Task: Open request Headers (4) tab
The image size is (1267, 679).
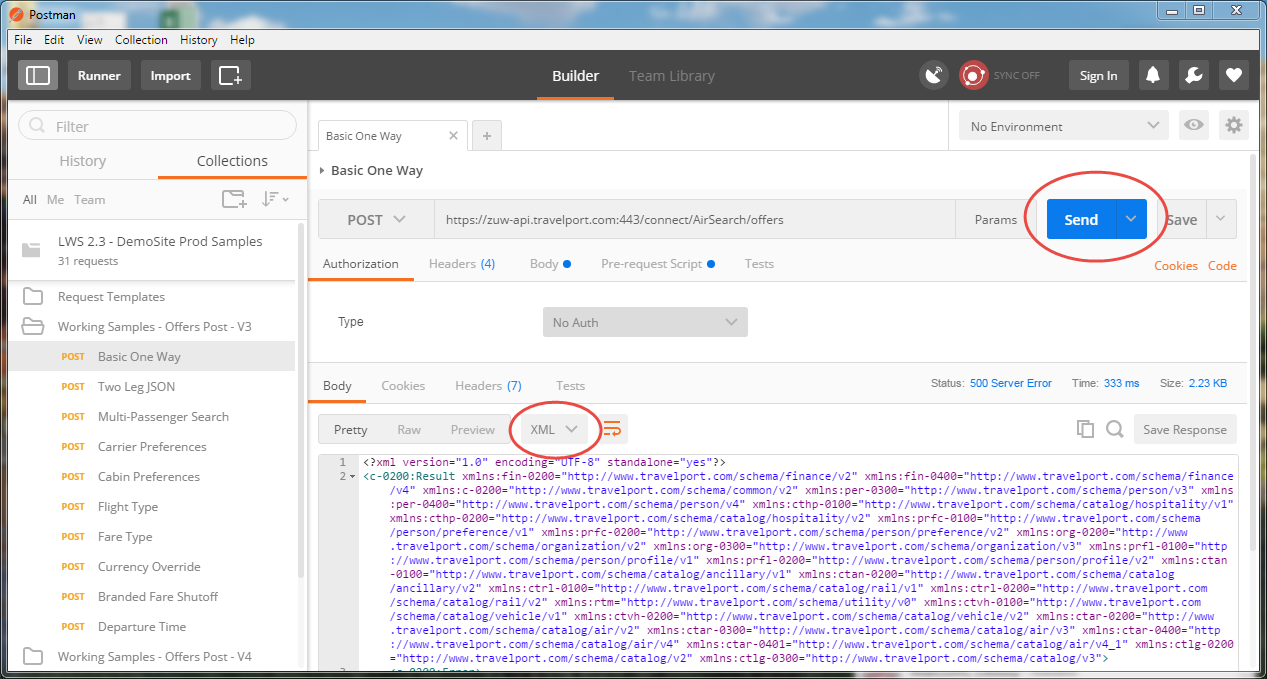Action: tap(462, 264)
